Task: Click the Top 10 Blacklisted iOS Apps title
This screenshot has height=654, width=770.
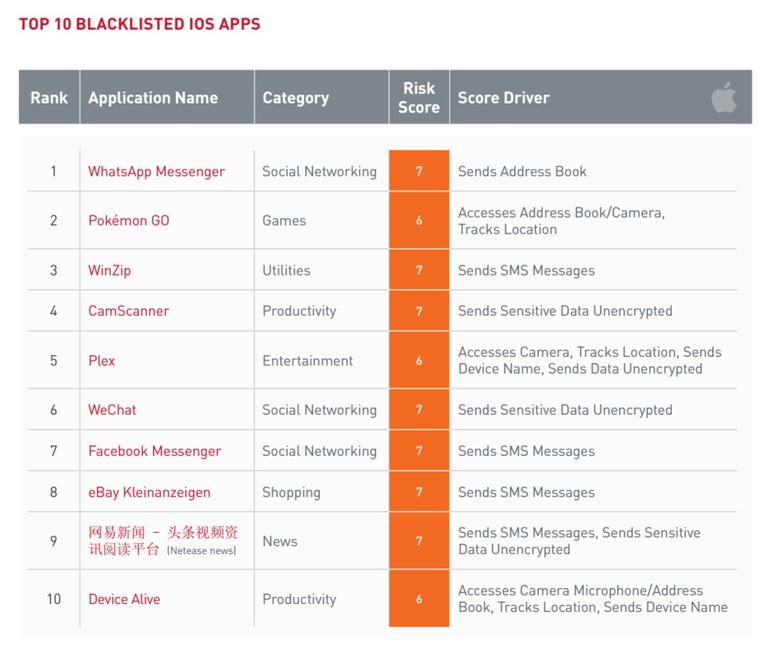Action: click(x=139, y=24)
